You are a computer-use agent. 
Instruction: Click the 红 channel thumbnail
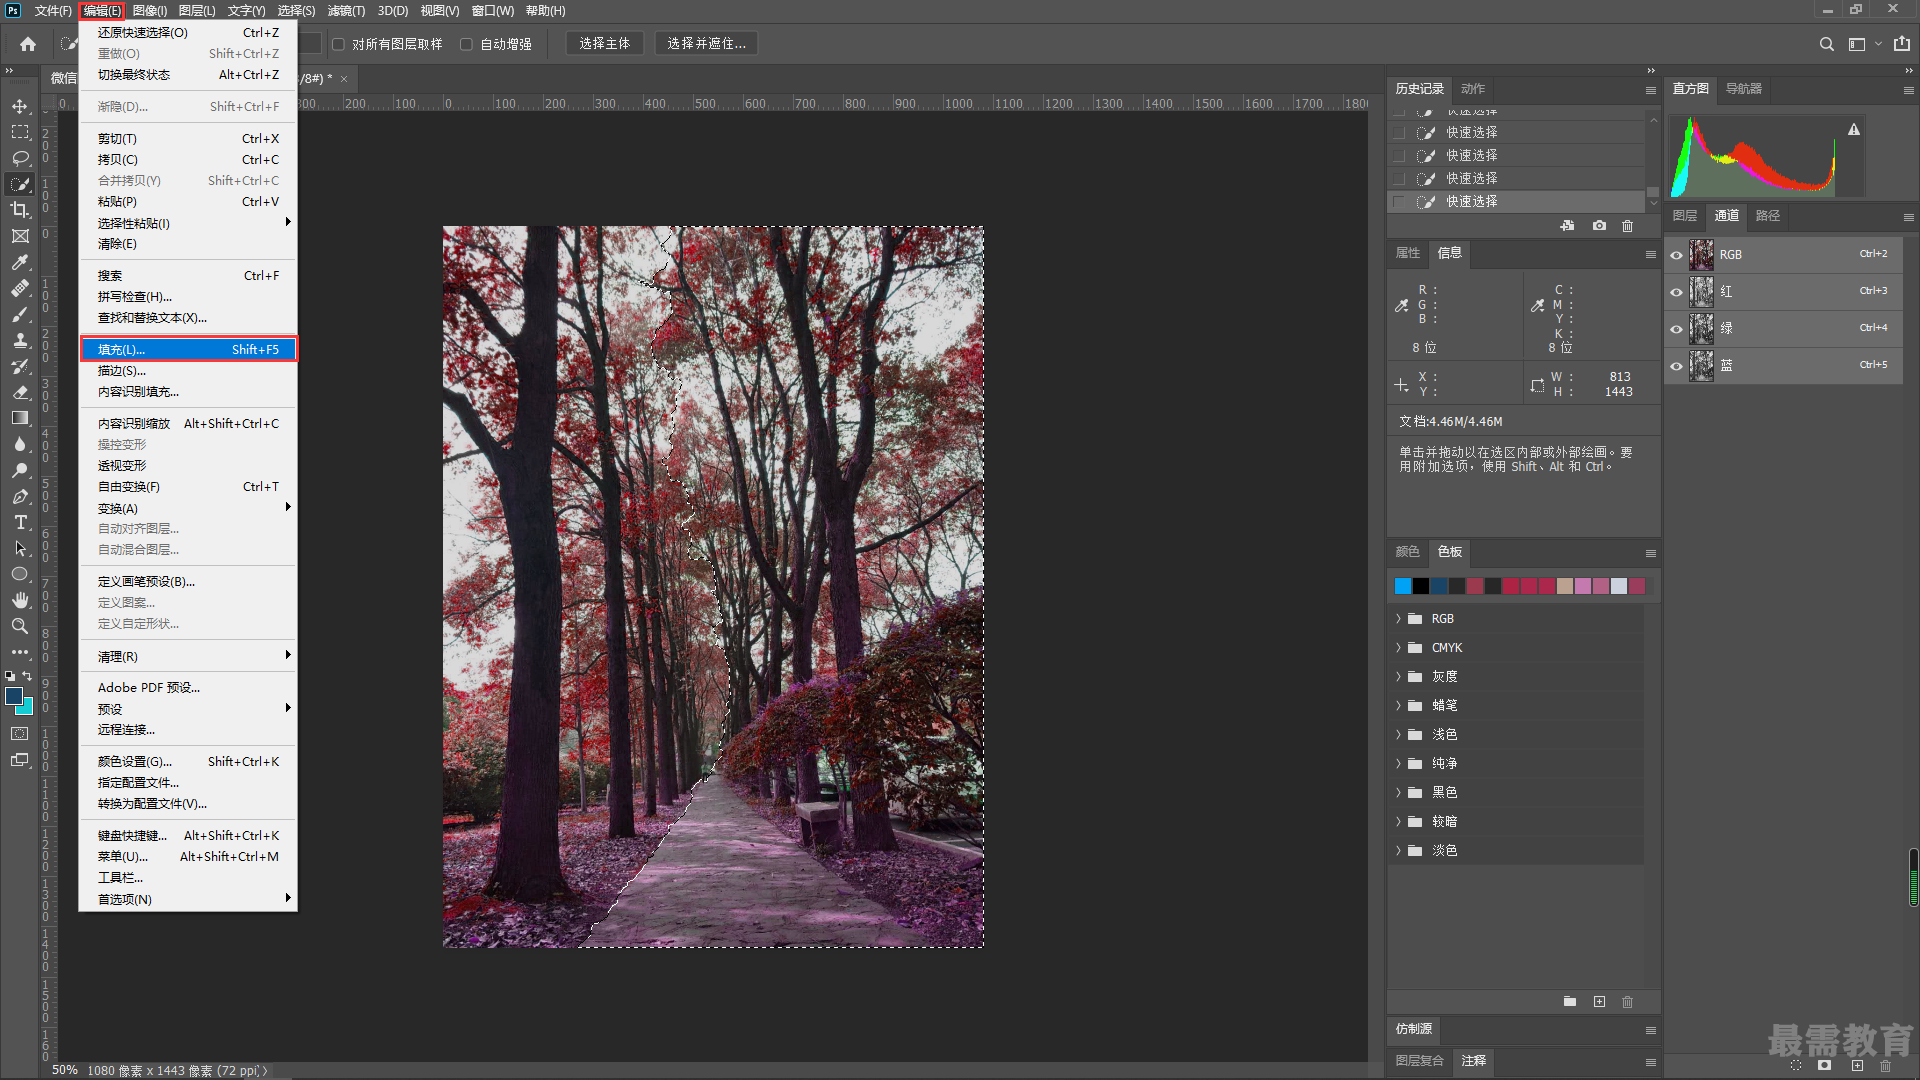pos(1701,292)
